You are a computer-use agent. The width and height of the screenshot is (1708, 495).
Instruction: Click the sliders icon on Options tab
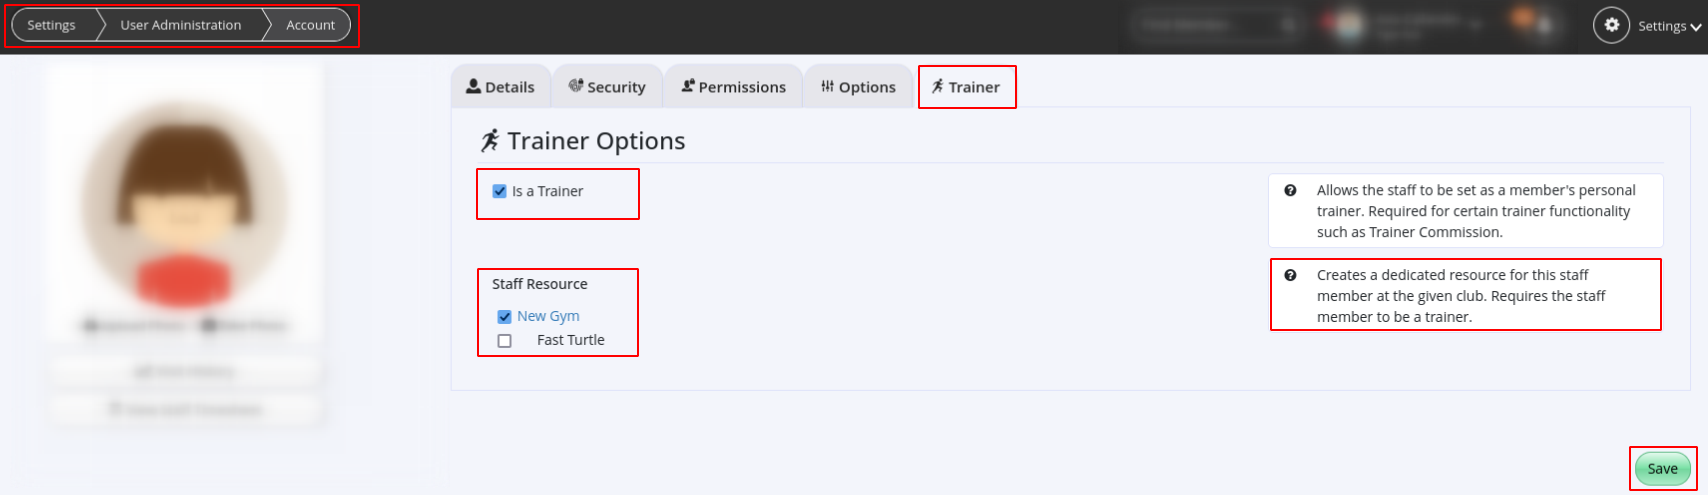tap(827, 86)
